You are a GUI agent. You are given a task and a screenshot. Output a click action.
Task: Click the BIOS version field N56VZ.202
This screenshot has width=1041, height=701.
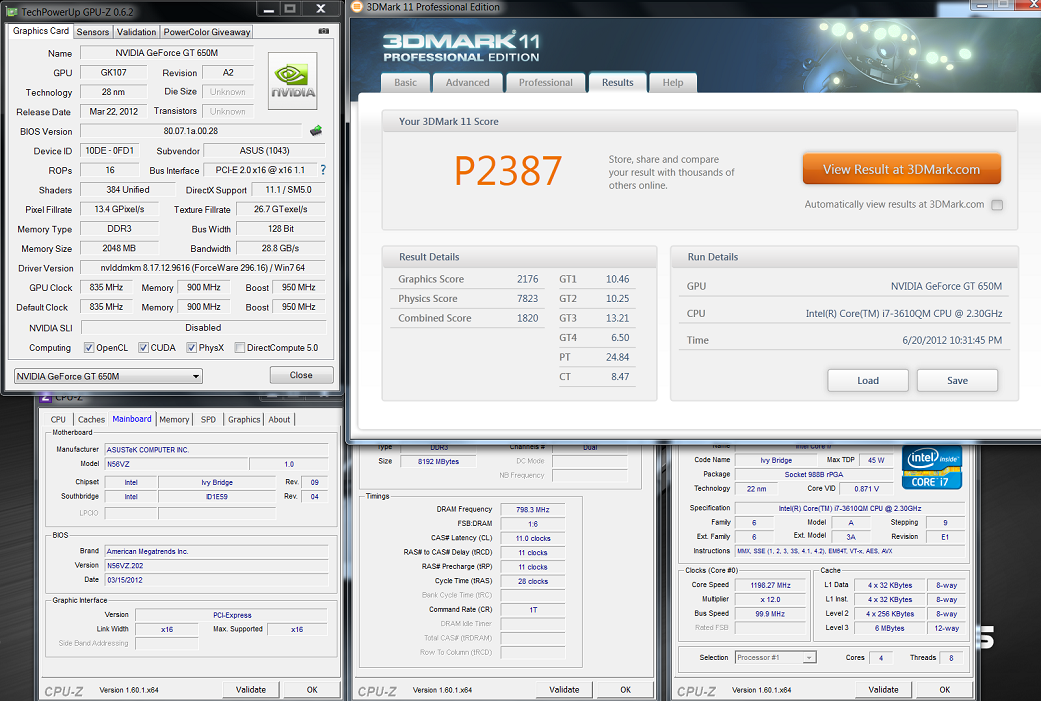coord(216,566)
